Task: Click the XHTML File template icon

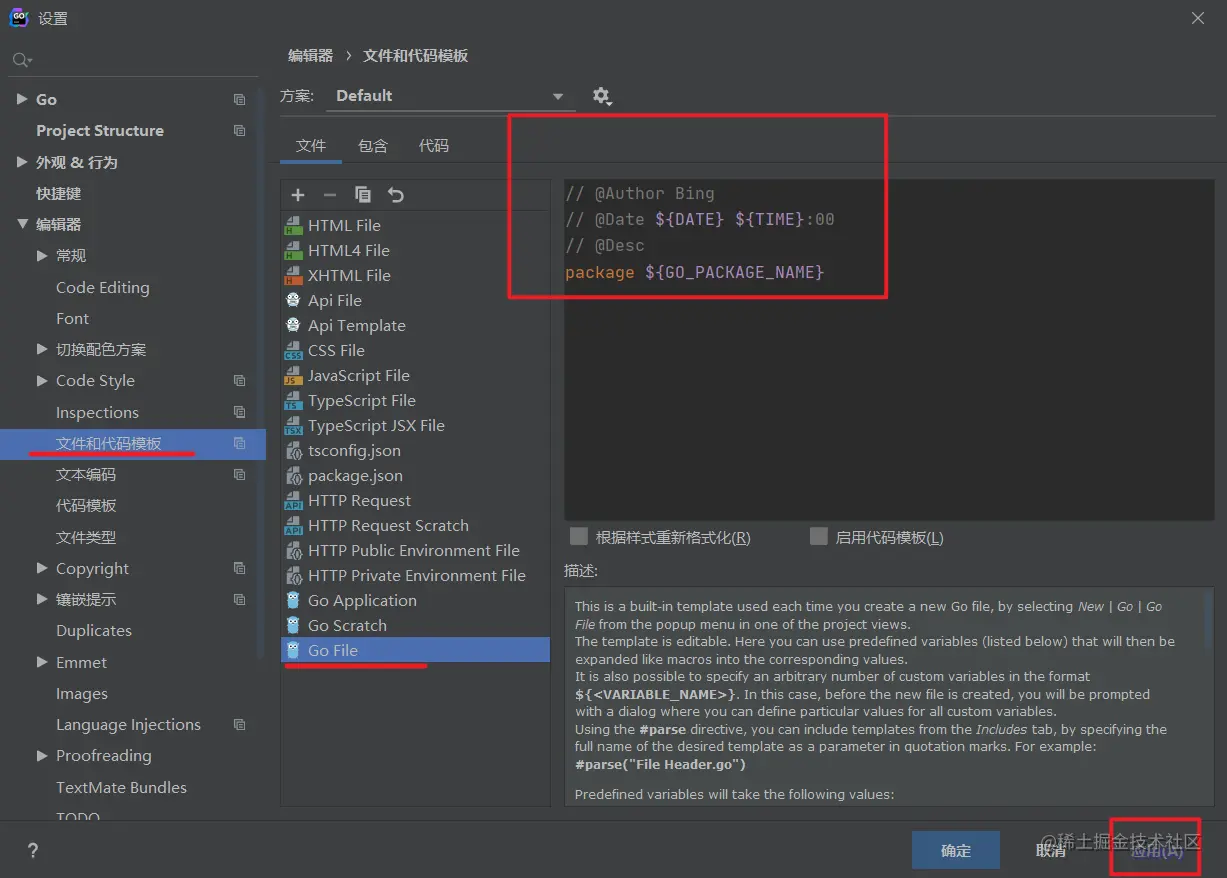Action: pos(293,275)
